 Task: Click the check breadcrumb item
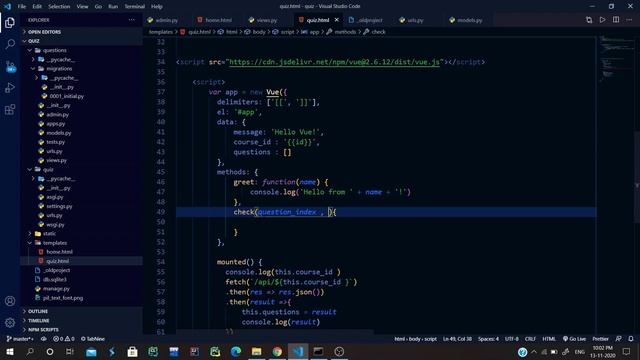pos(378,32)
